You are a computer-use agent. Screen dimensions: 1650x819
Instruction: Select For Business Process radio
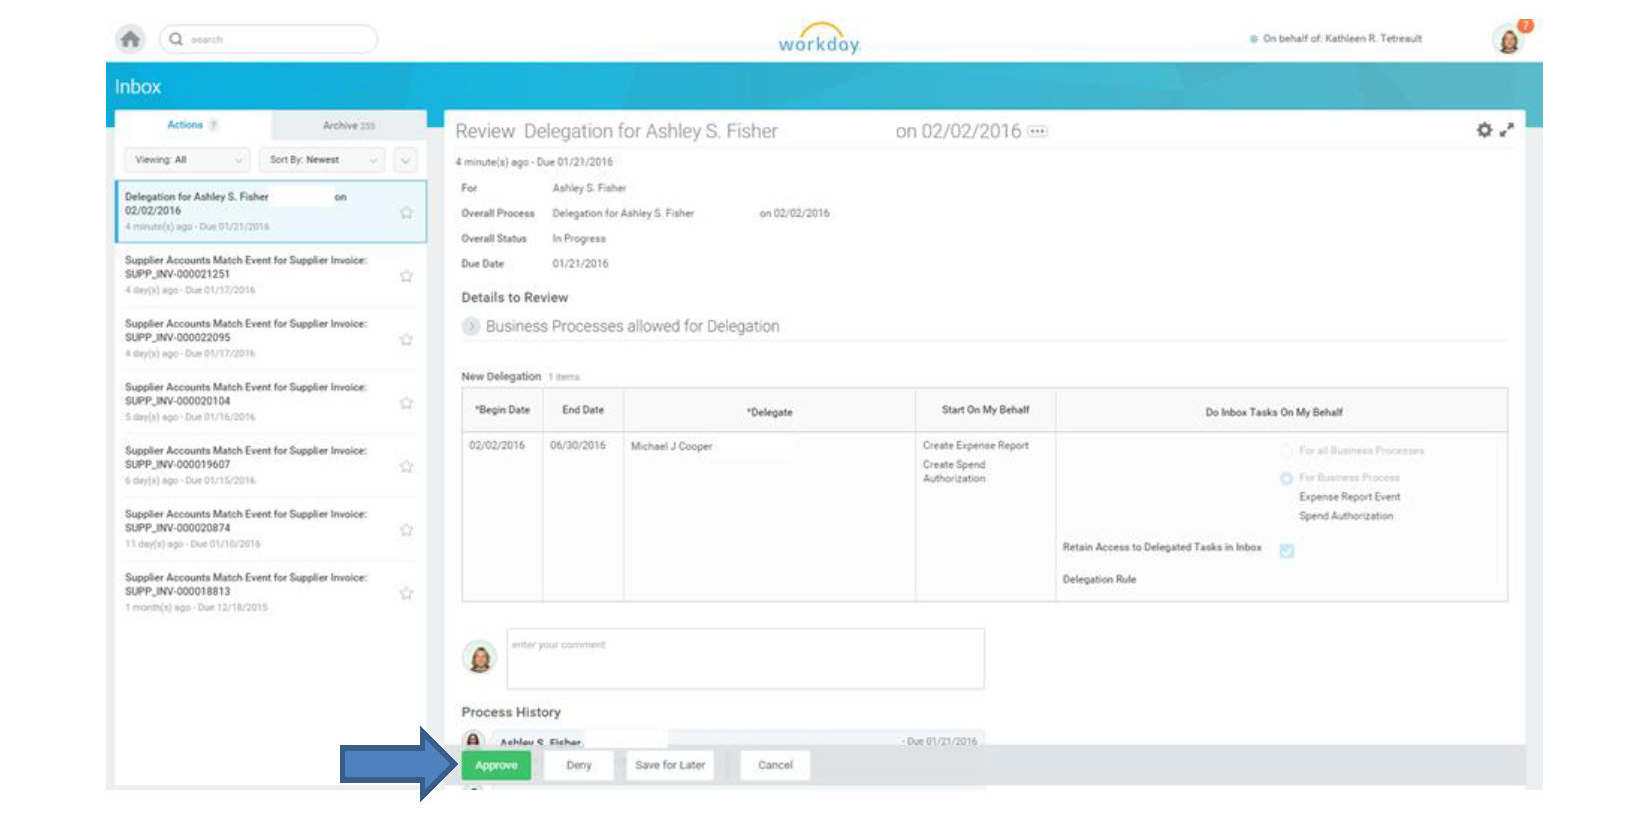point(1286,478)
